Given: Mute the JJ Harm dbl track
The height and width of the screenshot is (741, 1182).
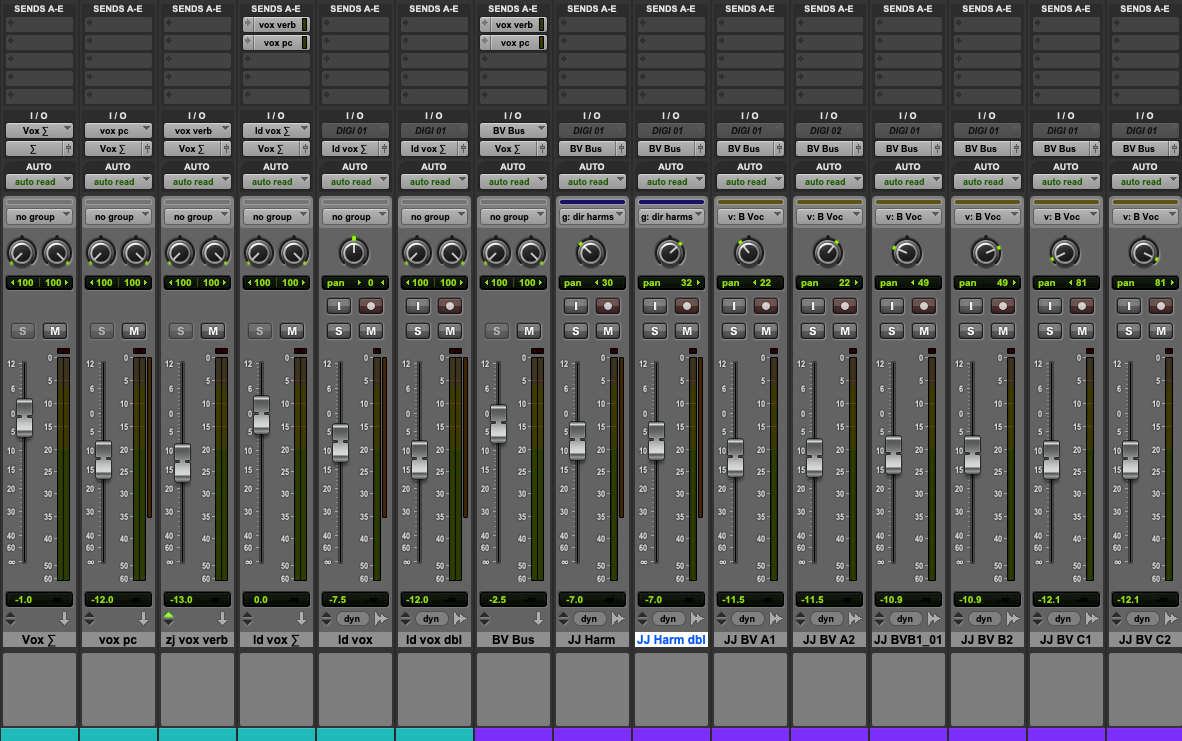Looking at the screenshot, I should coord(686,331).
